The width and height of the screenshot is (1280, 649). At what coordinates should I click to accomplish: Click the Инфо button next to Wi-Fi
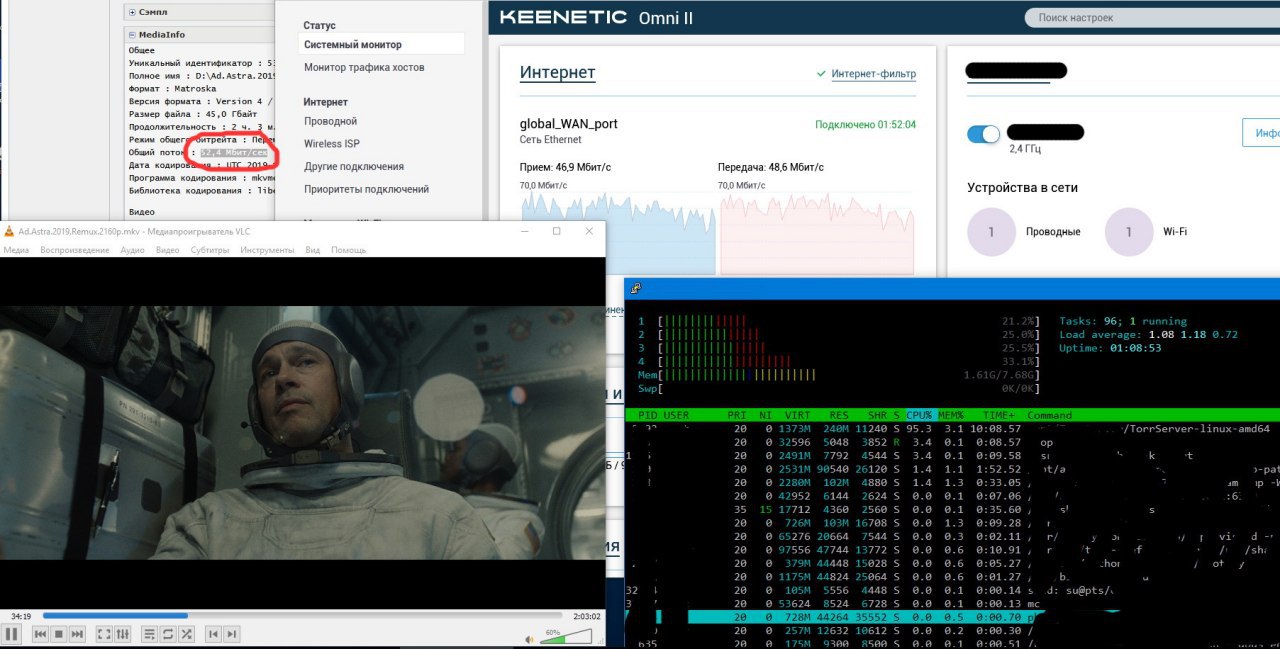(1261, 133)
